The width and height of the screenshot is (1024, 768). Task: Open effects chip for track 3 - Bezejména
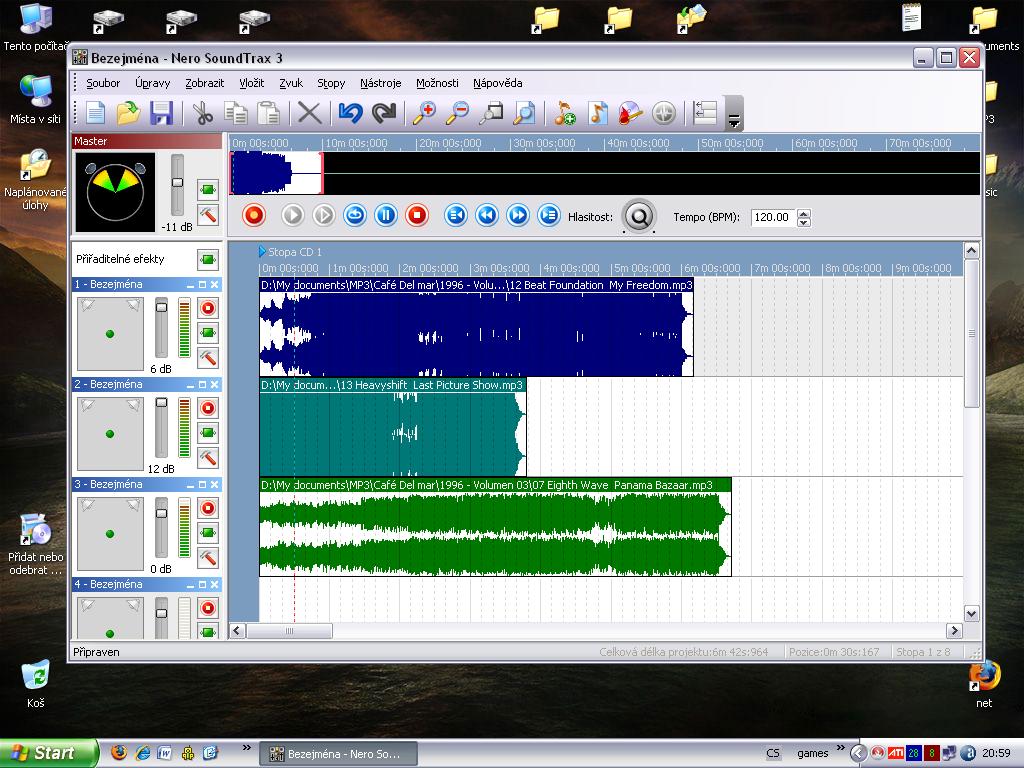208,533
